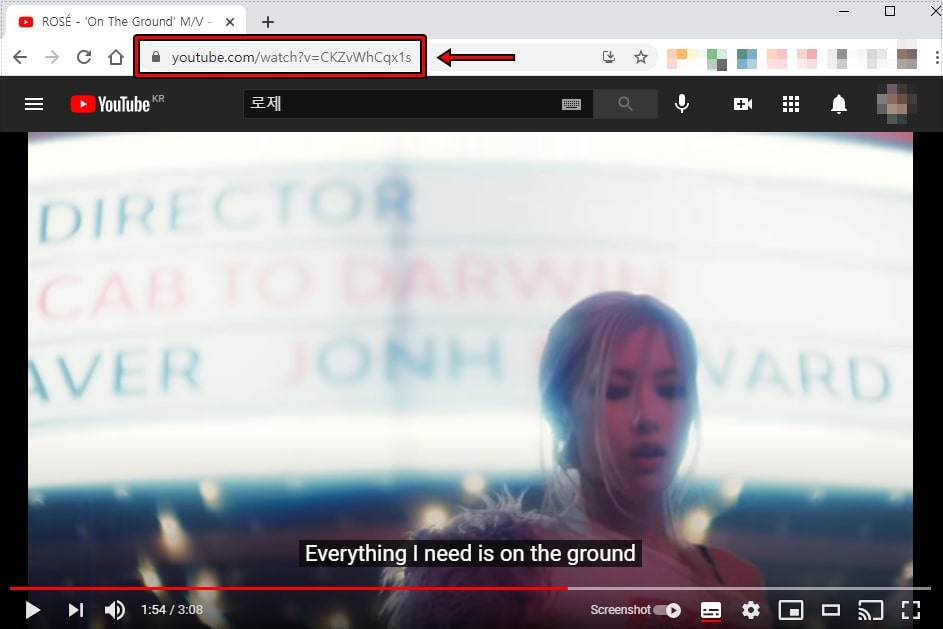Open the on-screen keyboard in search box

[571, 105]
